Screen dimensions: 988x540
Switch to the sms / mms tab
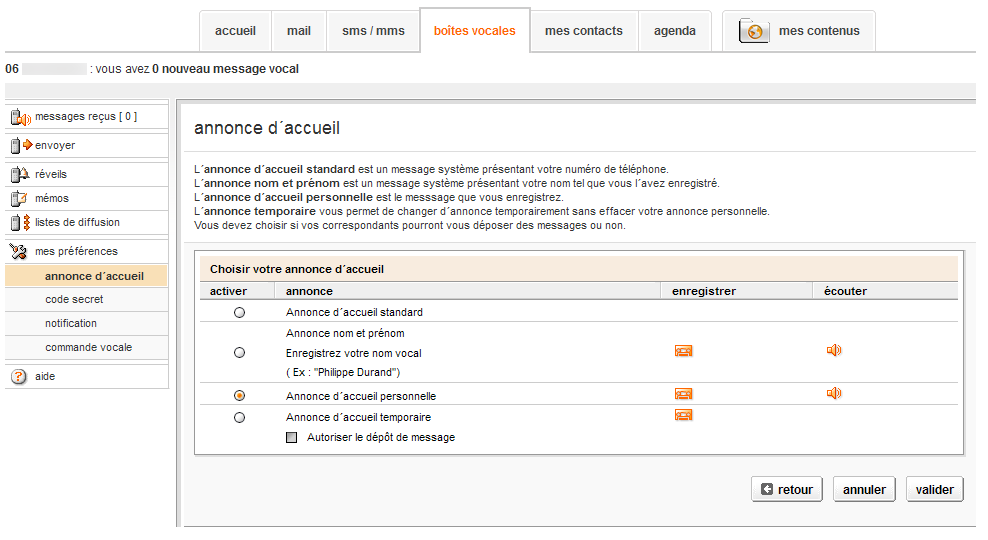(373, 31)
